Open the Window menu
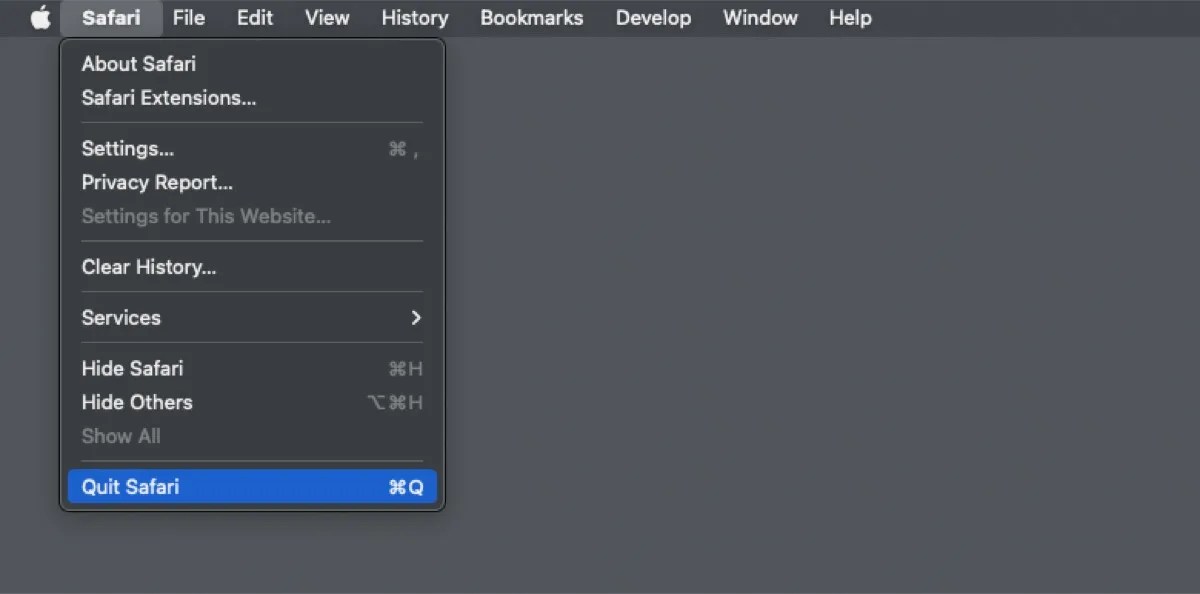The image size is (1200, 594). 760,17
